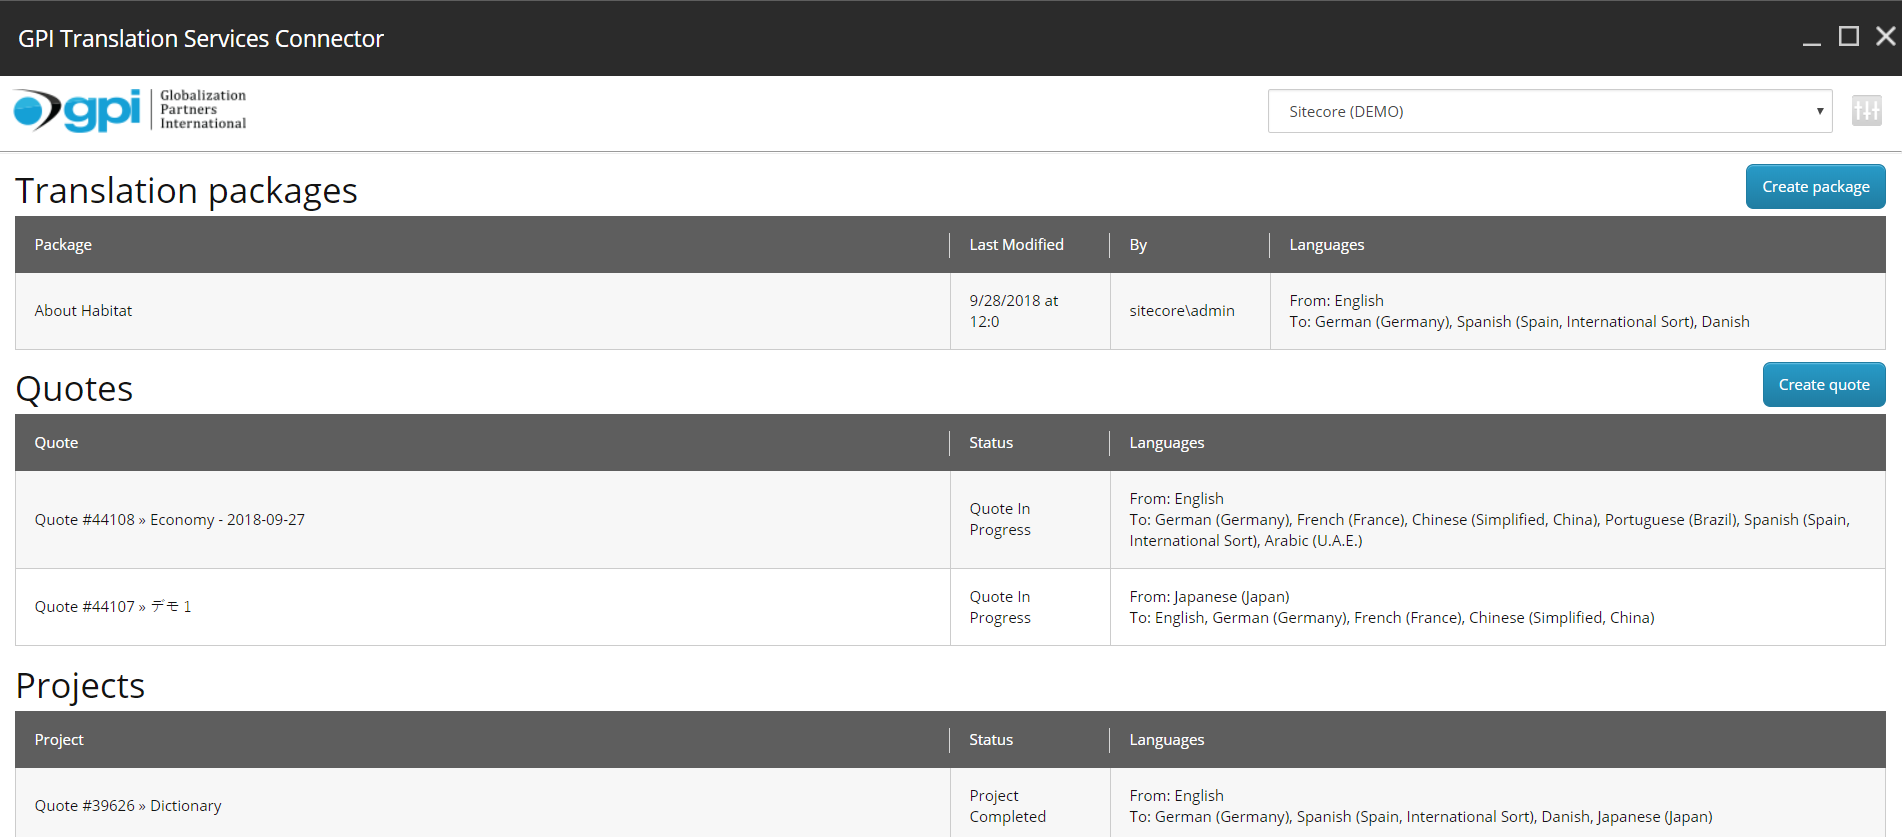1902x837 pixels.
Task: Open the About Habitat package
Action: coord(83,311)
